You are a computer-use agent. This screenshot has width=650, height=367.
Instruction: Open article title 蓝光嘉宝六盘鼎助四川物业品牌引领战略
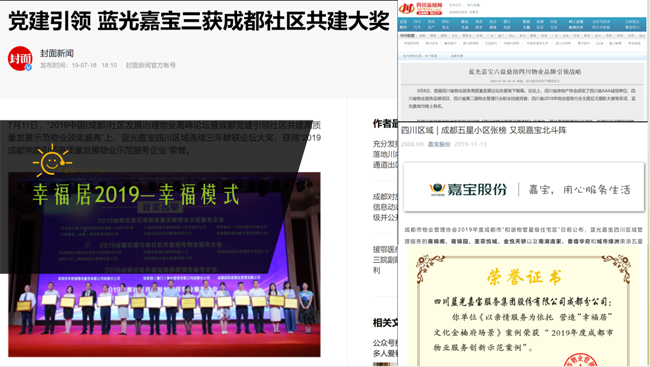pos(524,72)
